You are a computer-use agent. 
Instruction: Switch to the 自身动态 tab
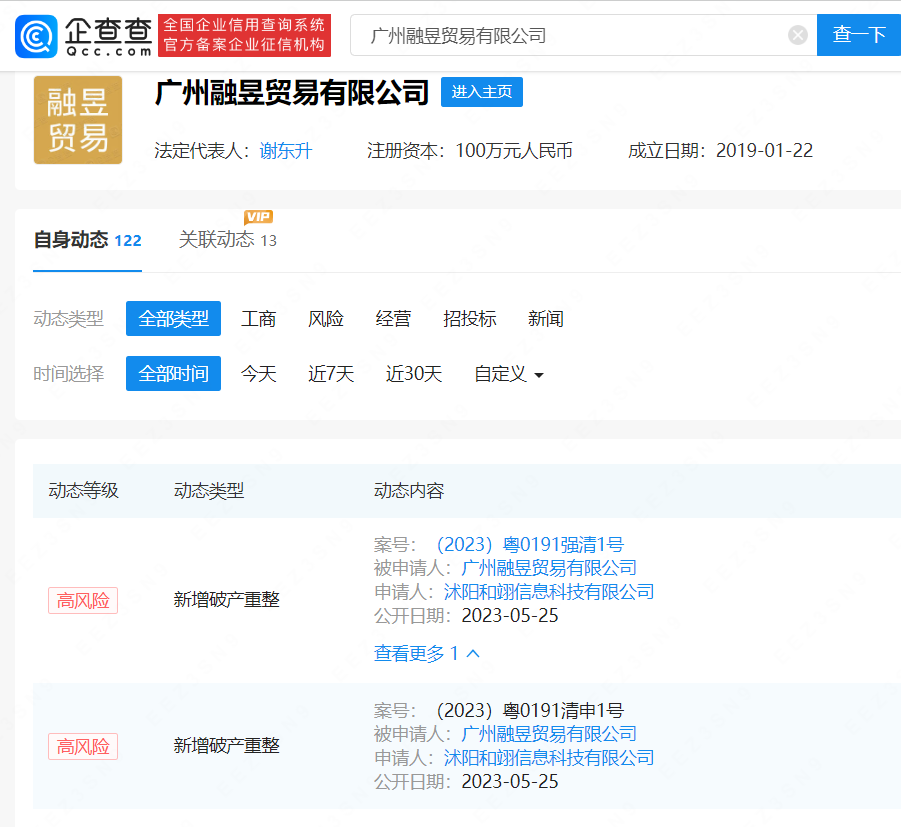coord(87,240)
